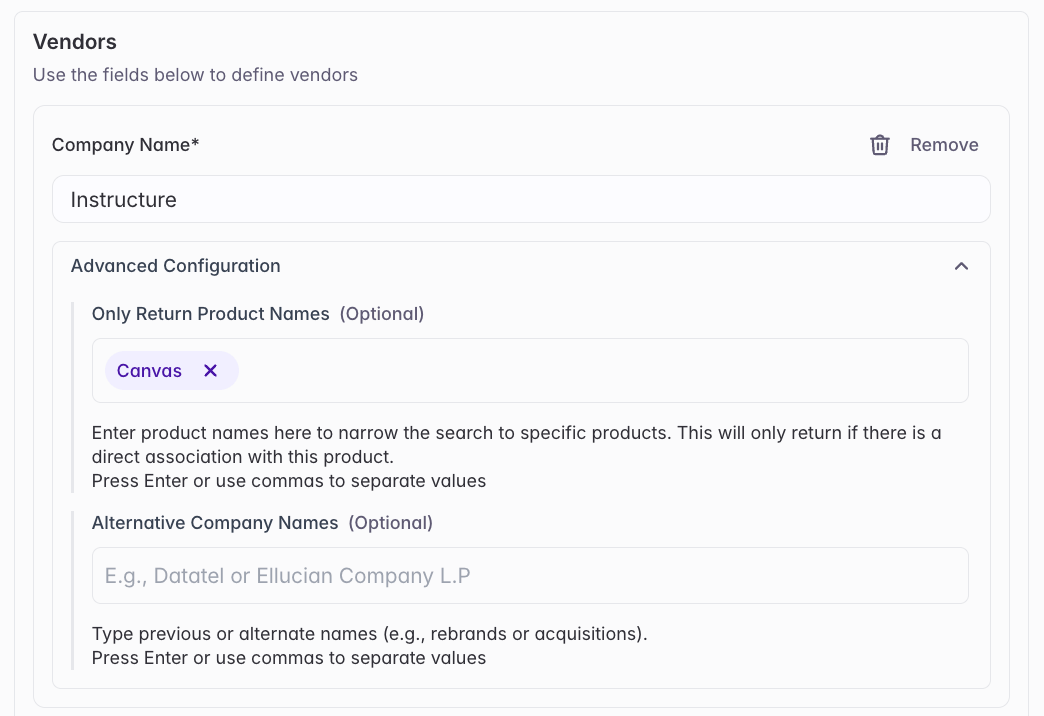Click the Alternative Company Names label
Viewport: 1044px width, 716px height.
click(215, 523)
